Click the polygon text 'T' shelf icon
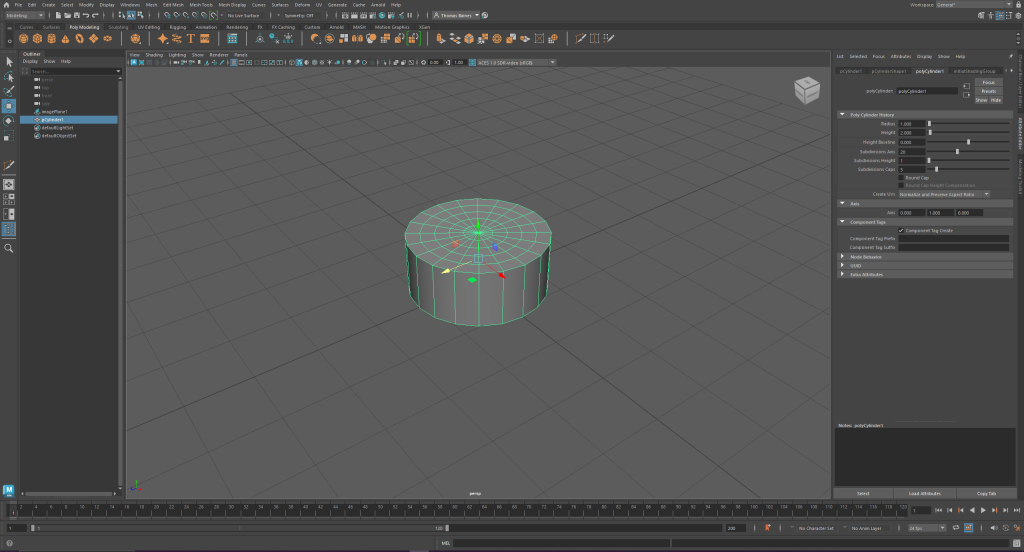Screen dimensions: 1024x552 point(191,38)
